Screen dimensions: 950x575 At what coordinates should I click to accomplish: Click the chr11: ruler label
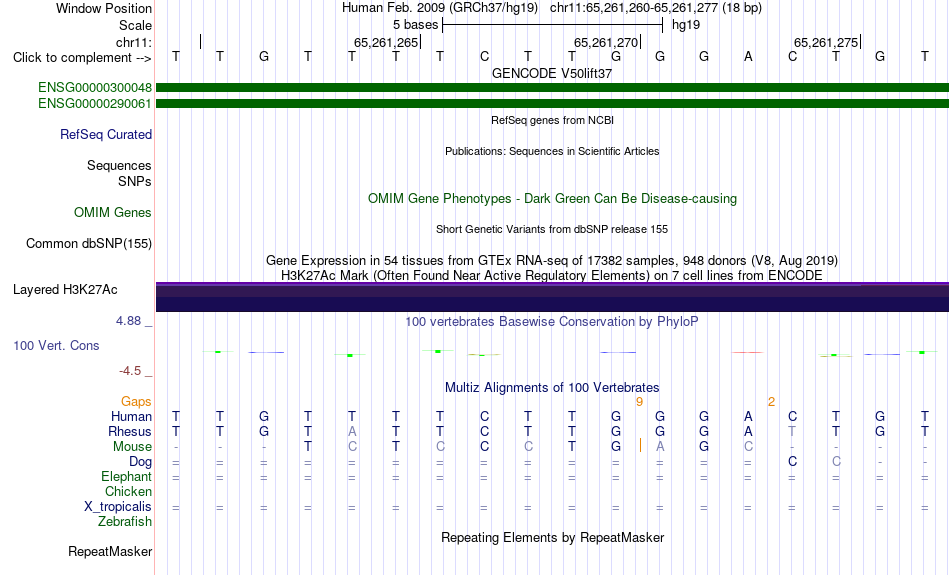coord(134,42)
